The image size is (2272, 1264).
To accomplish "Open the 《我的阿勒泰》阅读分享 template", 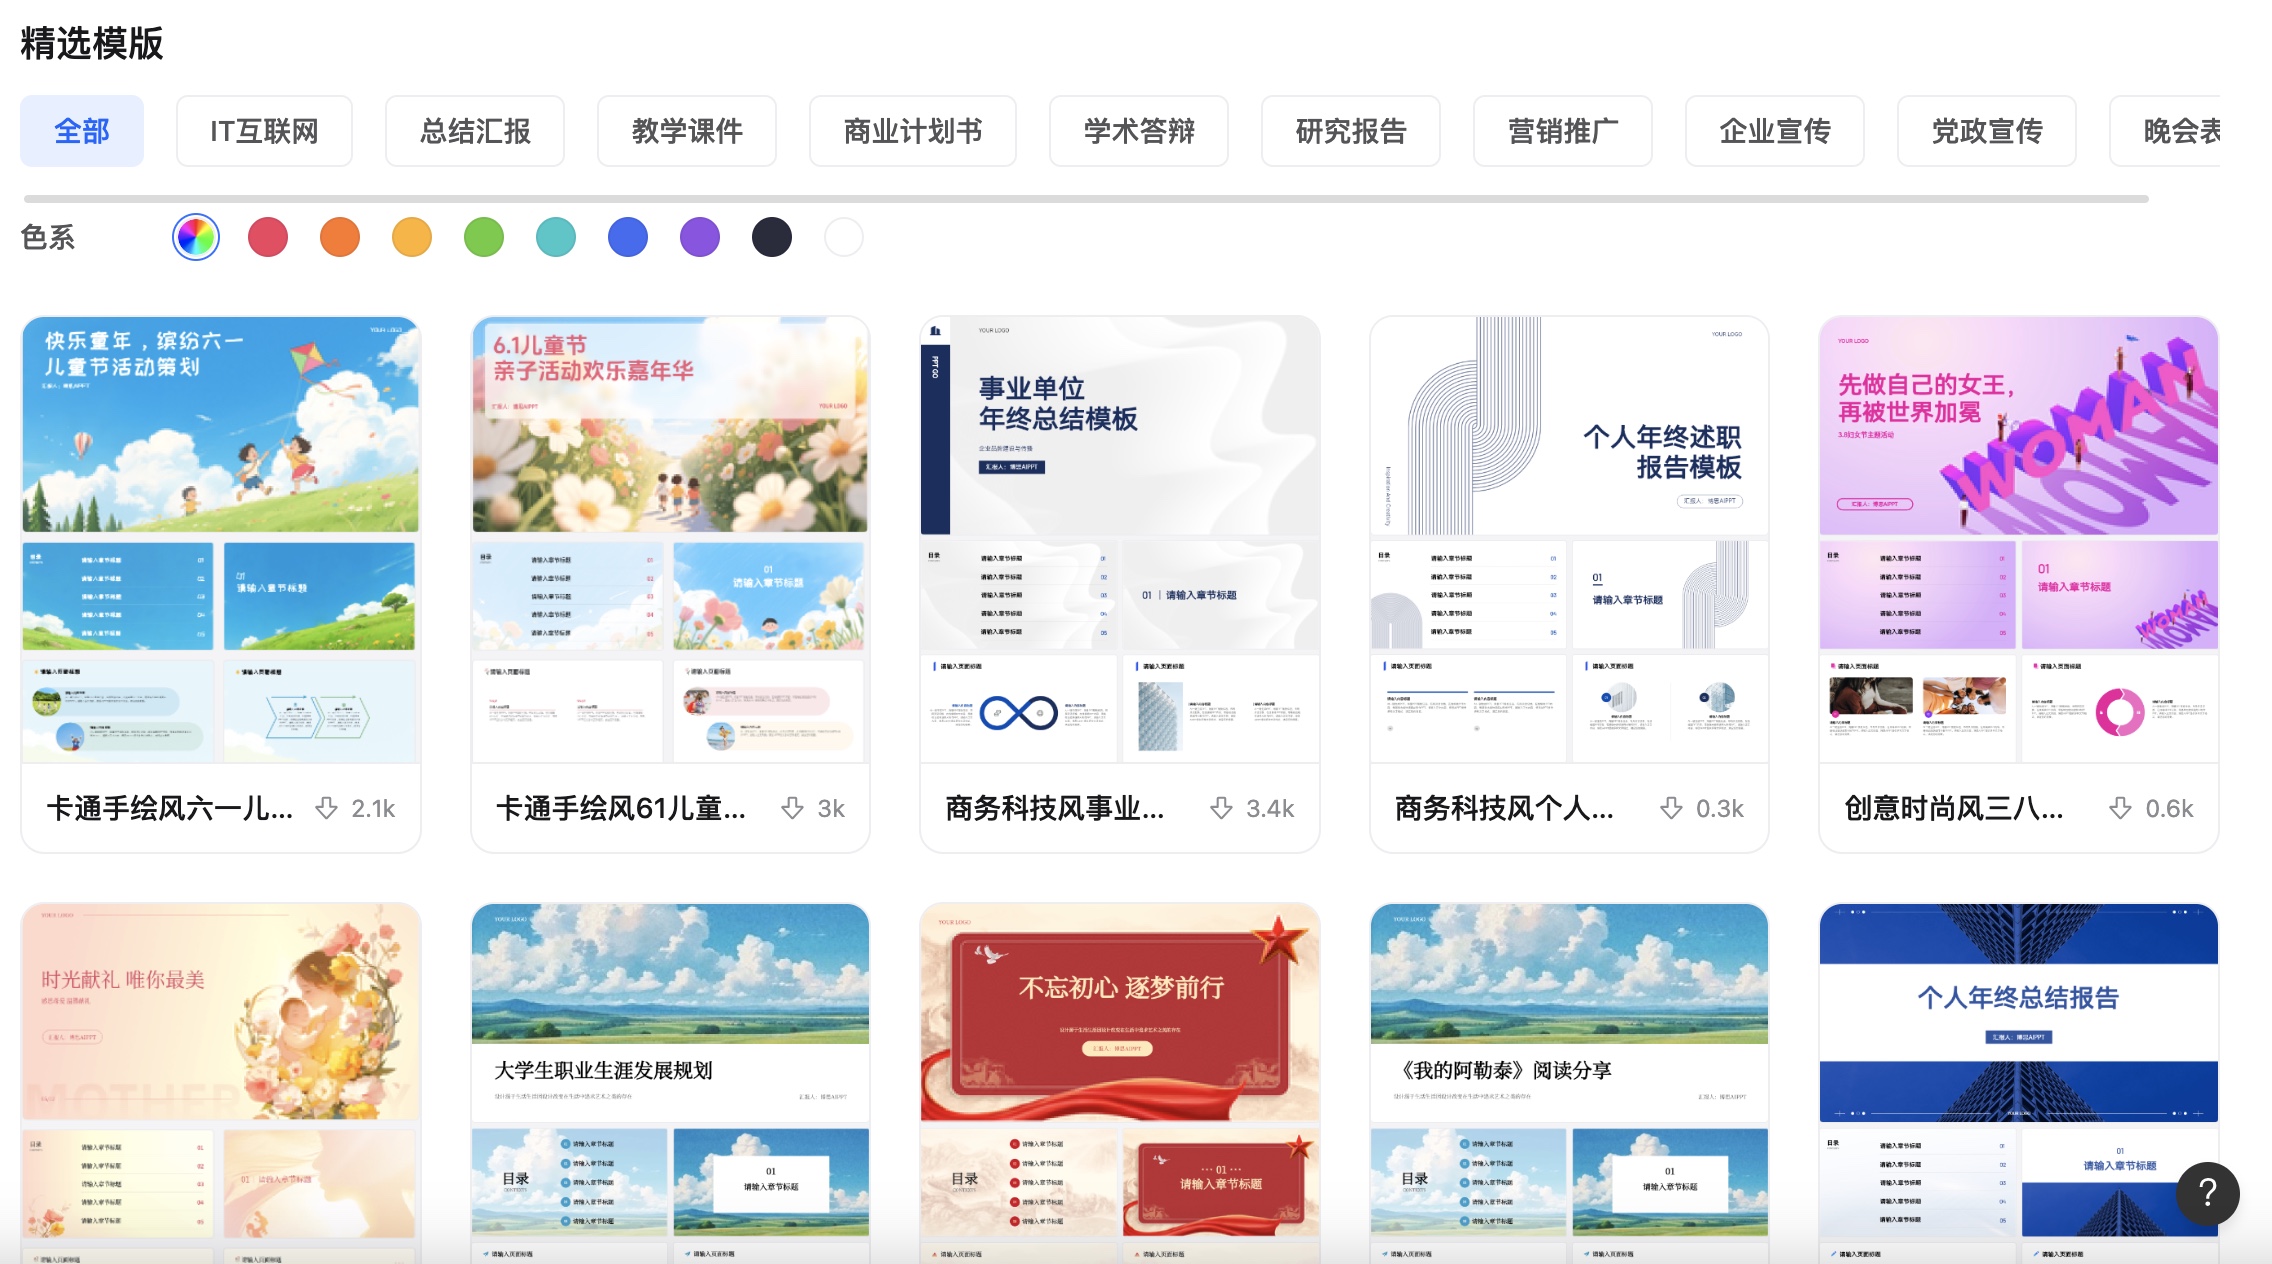I will point(1569,1083).
